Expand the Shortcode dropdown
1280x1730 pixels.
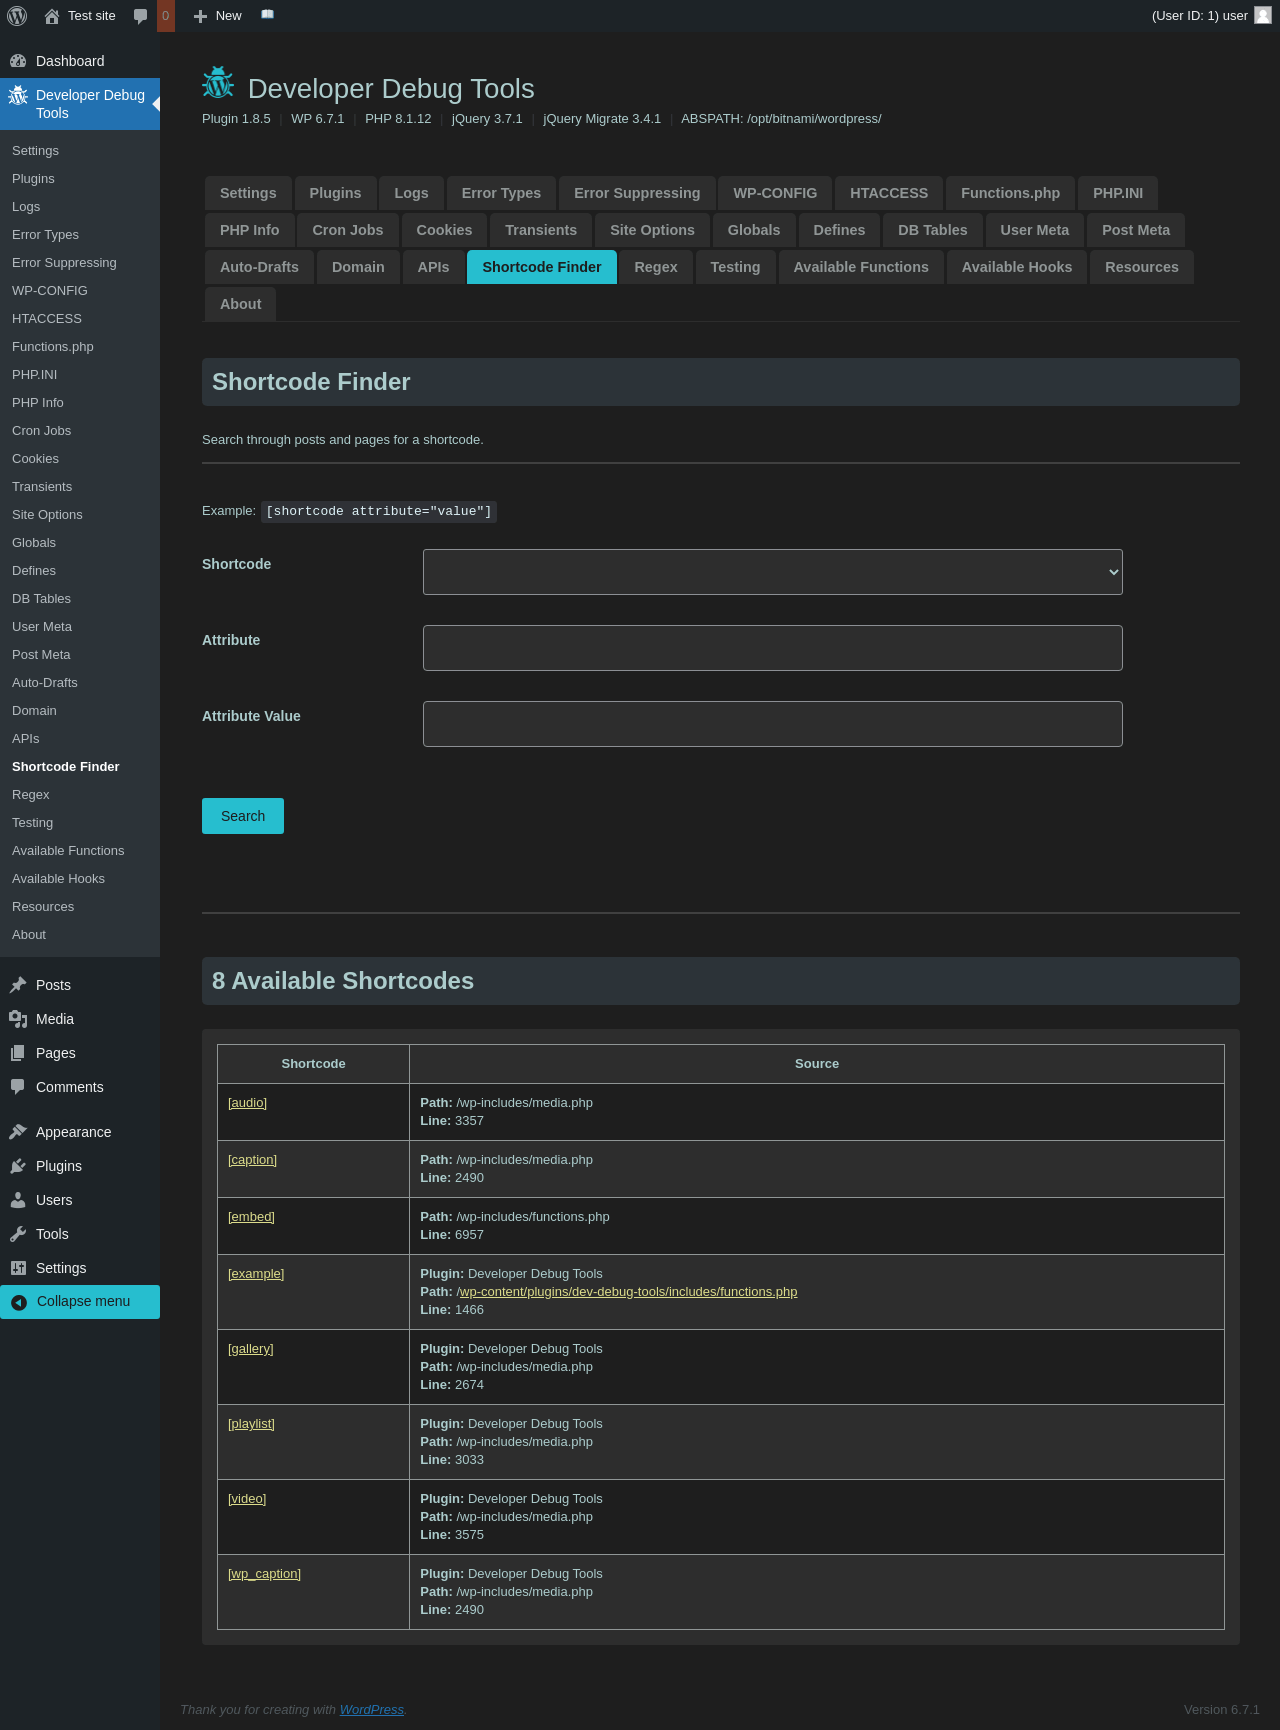[x=772, y=572]
